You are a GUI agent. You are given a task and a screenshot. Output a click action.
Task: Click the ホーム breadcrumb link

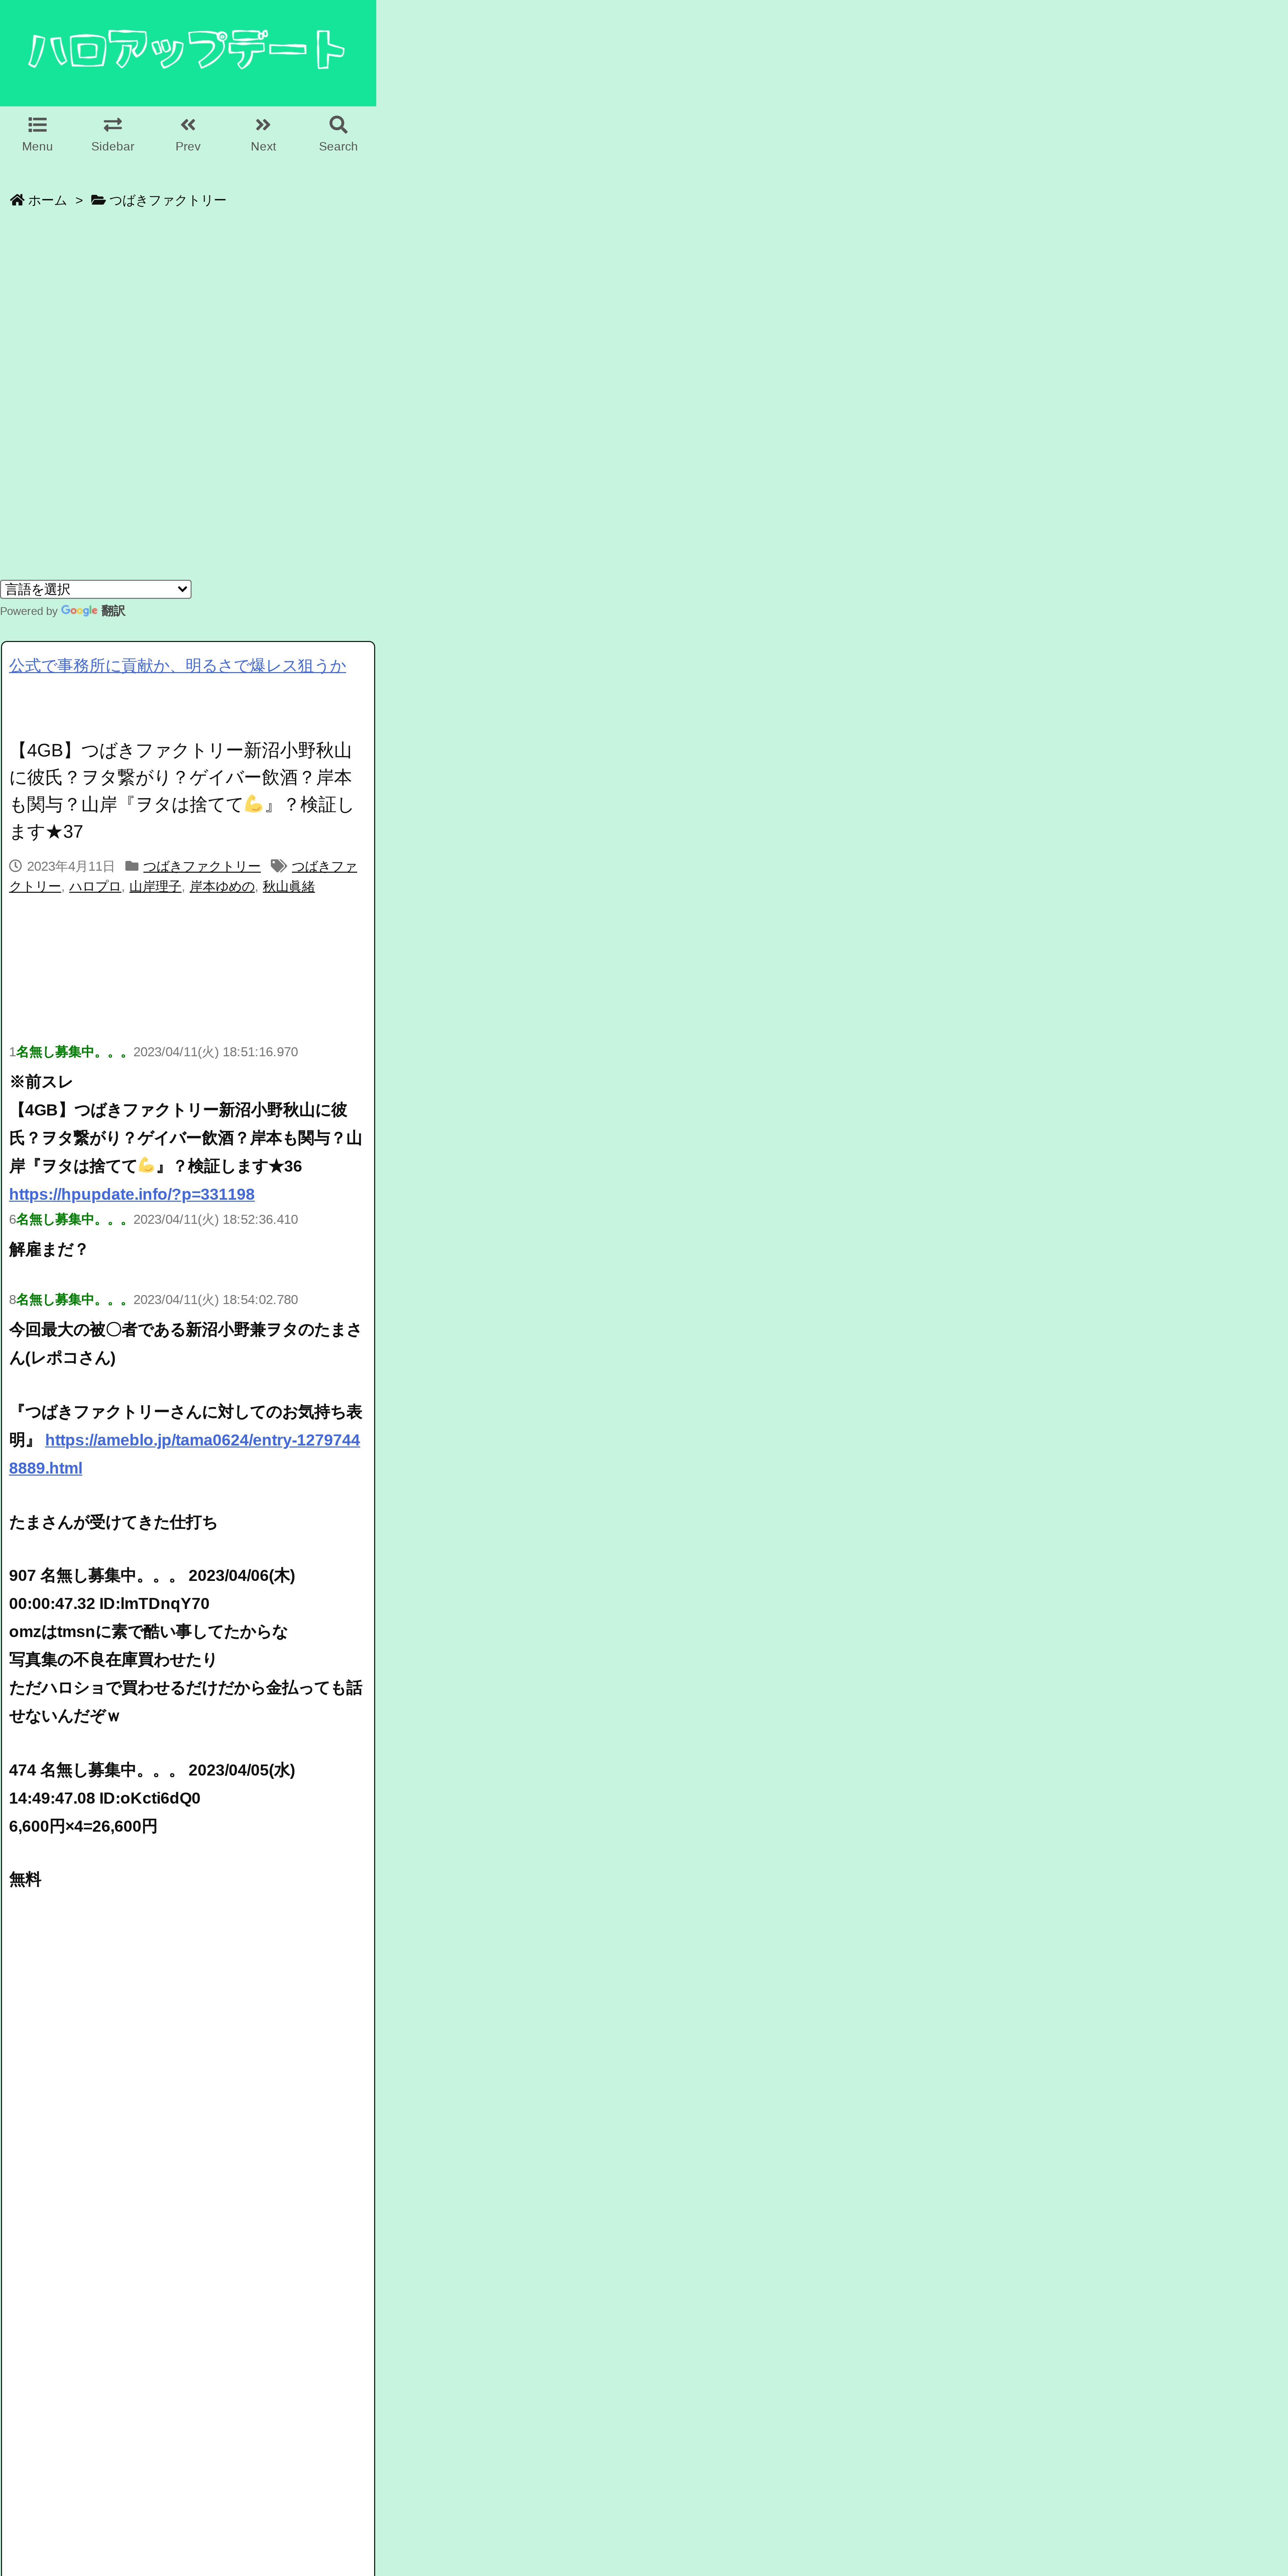point(47,200)
